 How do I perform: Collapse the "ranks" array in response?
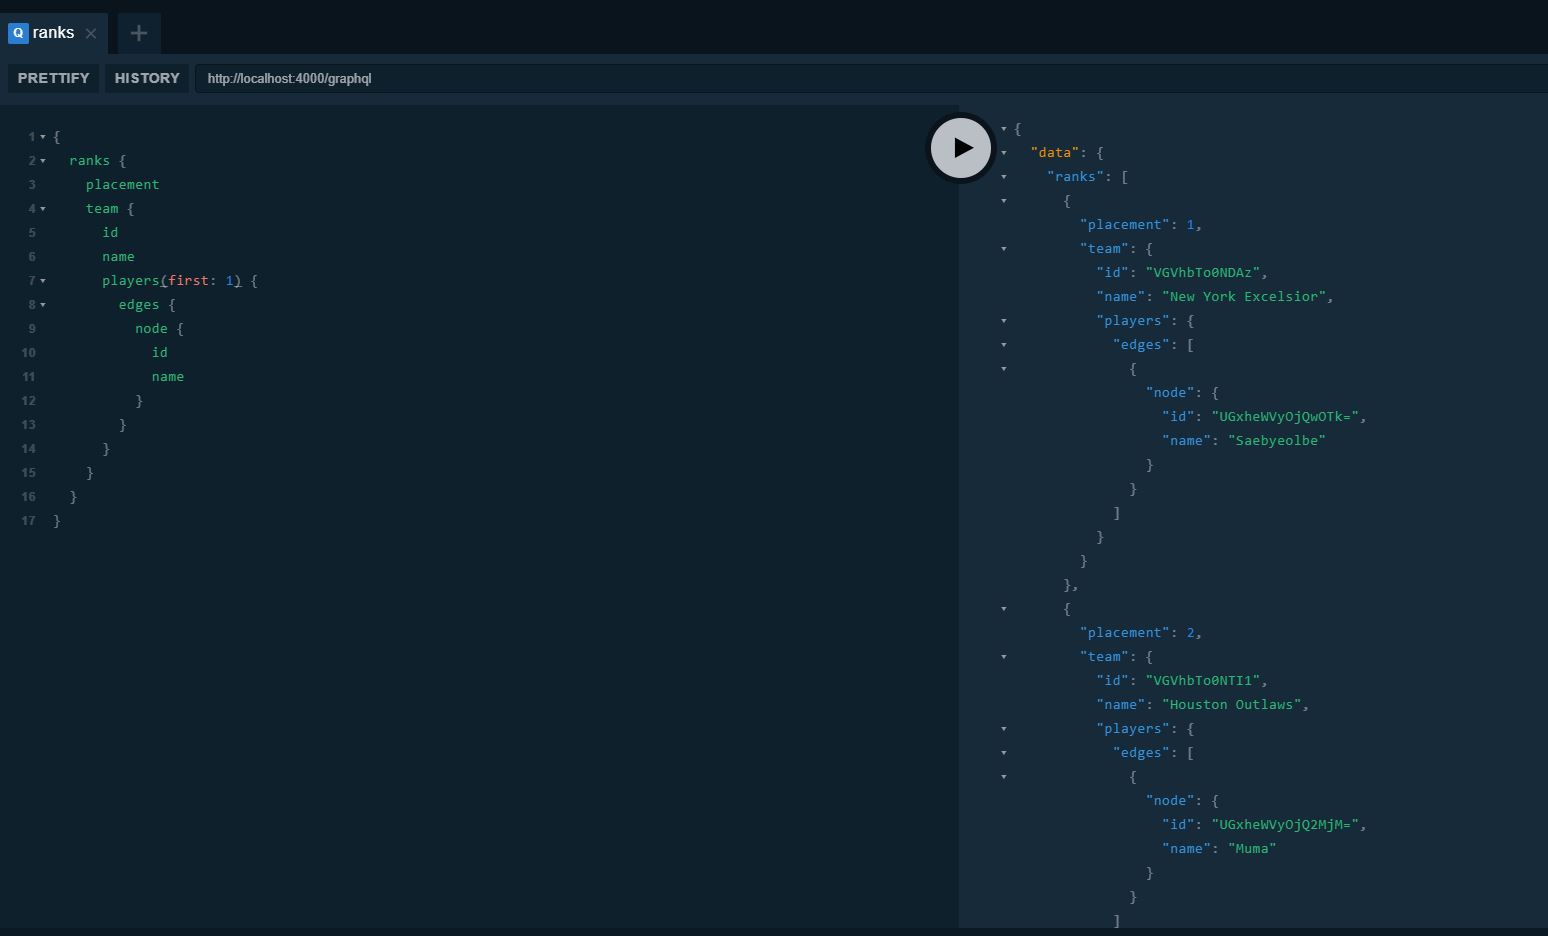click(1004, 177)
